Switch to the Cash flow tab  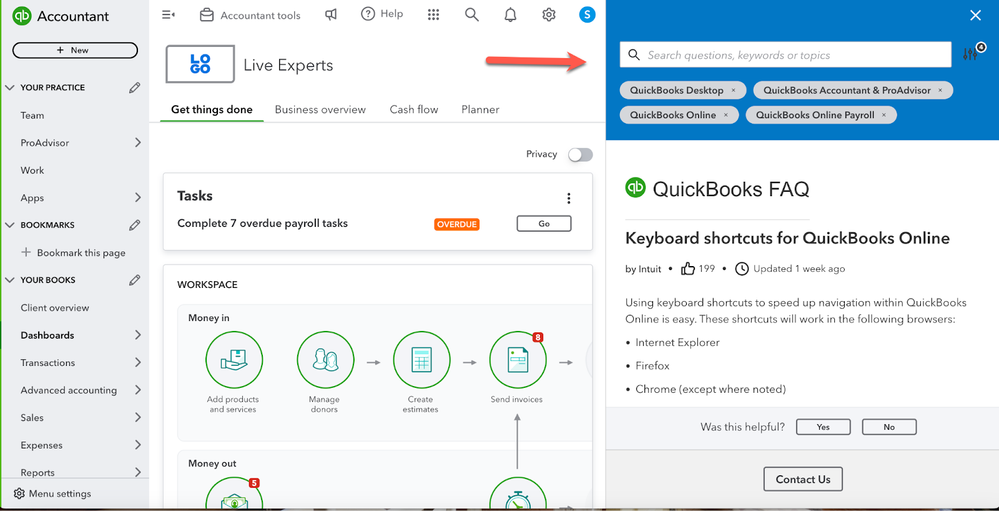click(414, 110)
